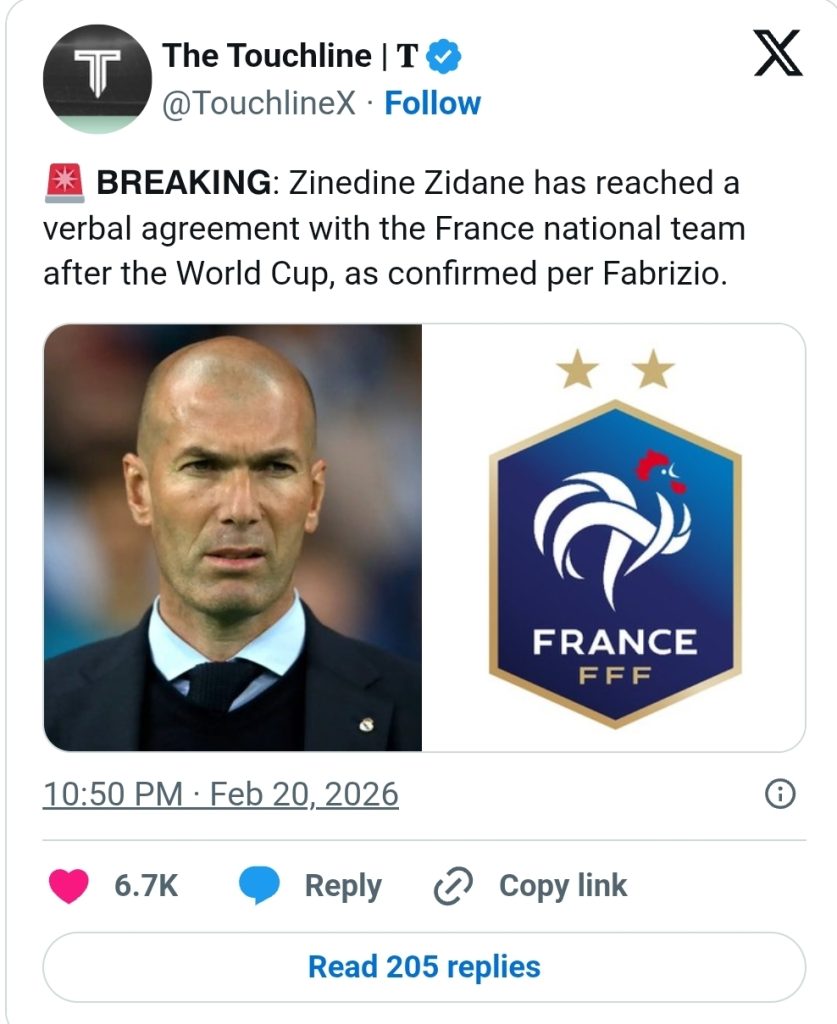Image resolution: width=837 pixels, height=1024 pixels.
Task: Open the Twitter info circle icon
Action: [779, 794]
